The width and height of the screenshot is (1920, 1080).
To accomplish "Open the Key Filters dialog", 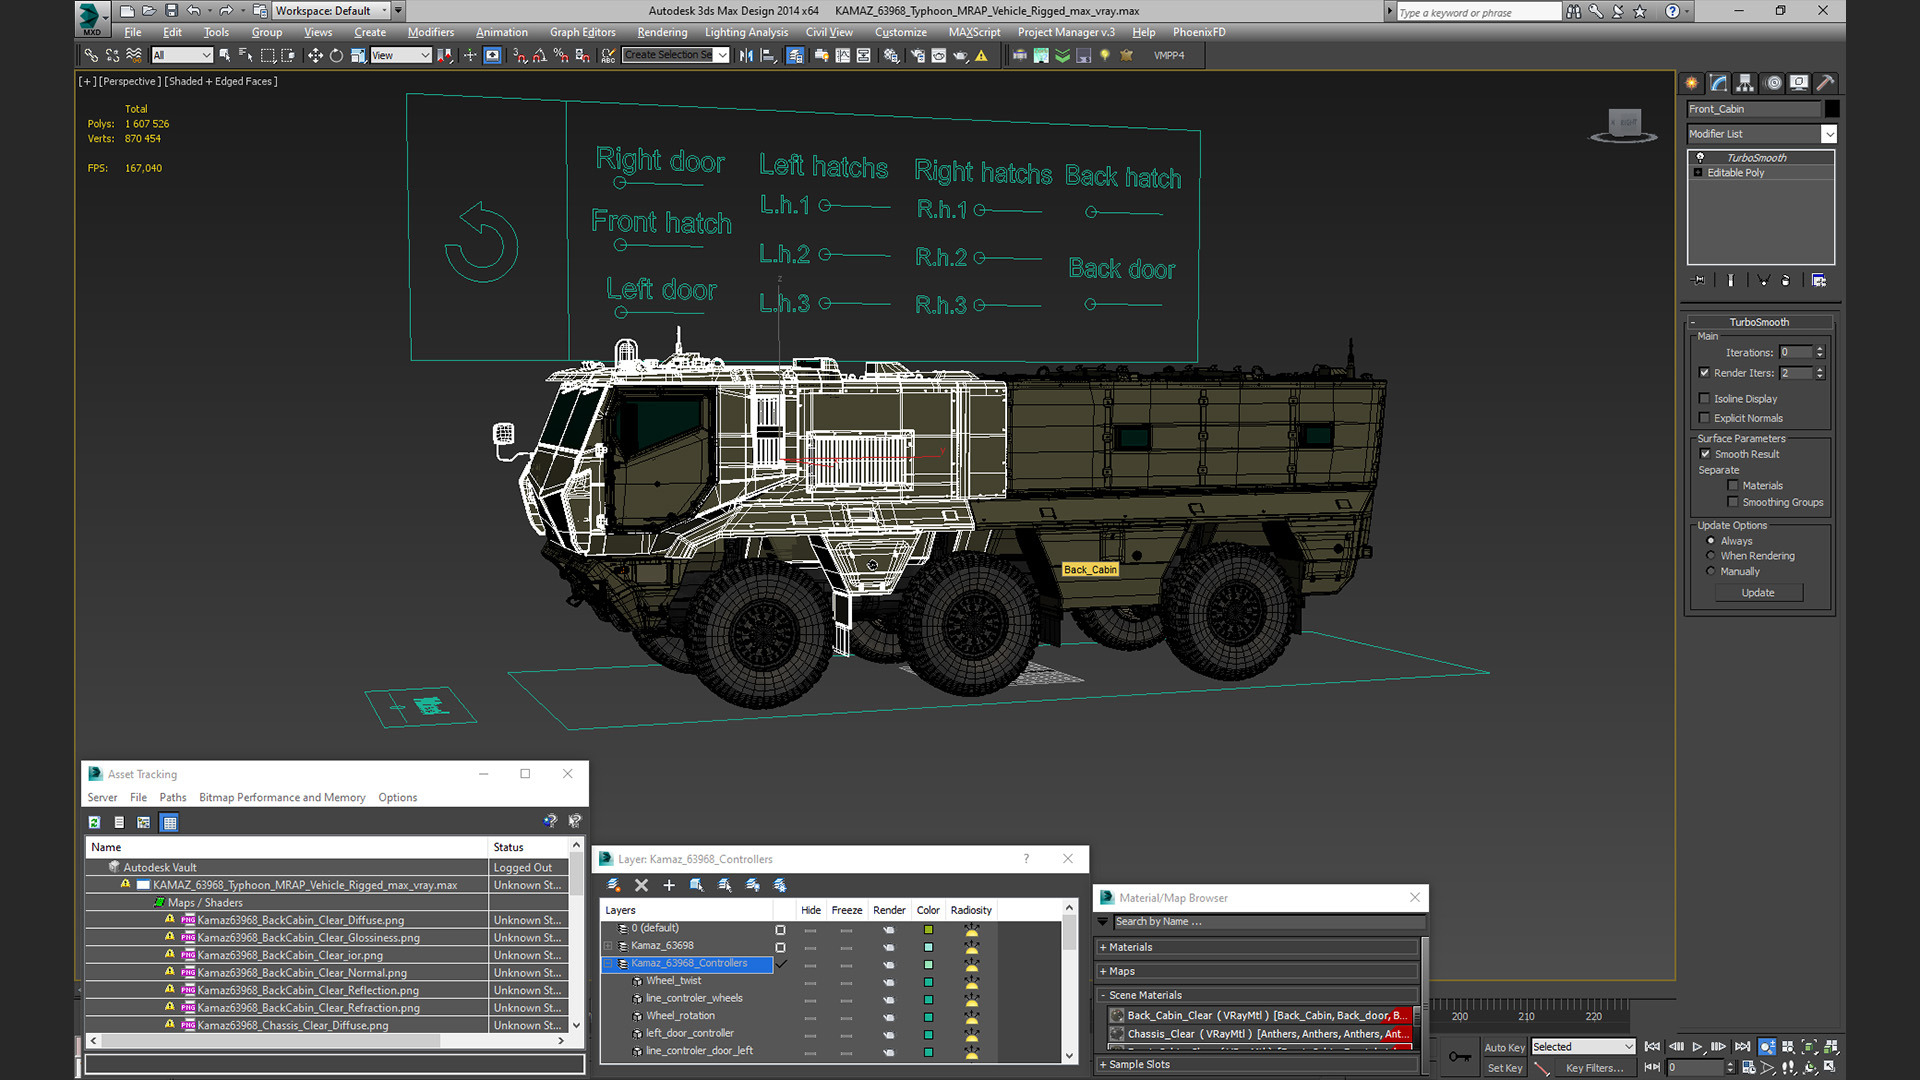I will tap(1594, 1068).
